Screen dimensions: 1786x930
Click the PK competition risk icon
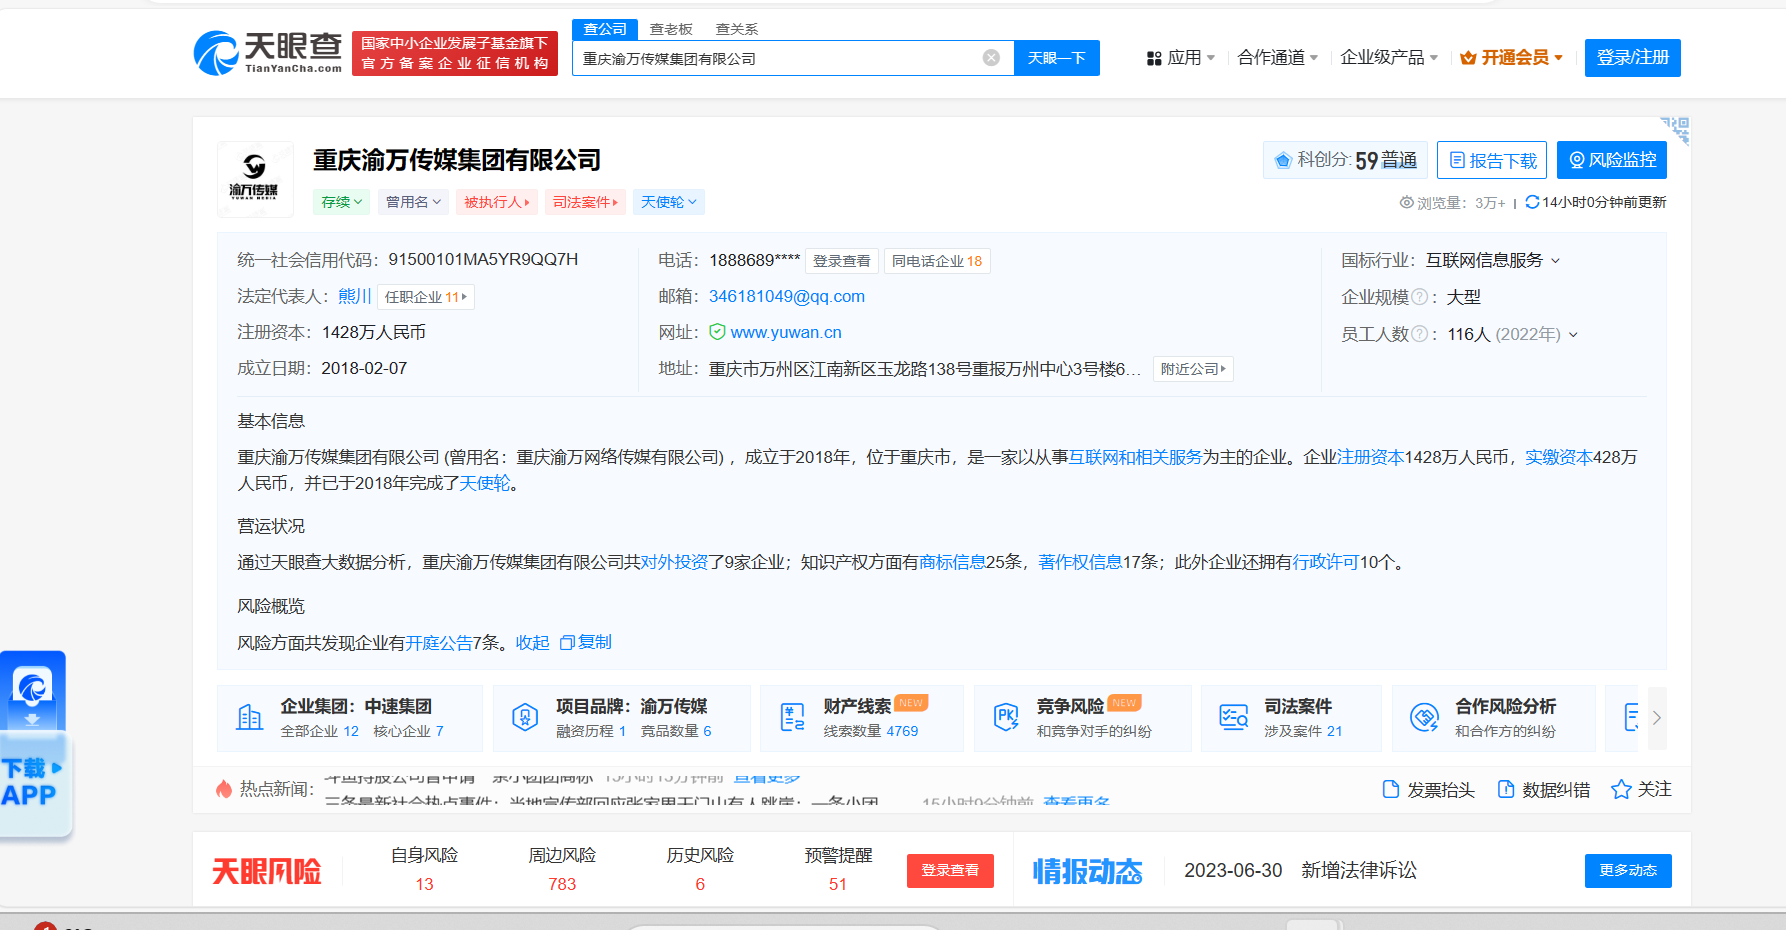[1006, 717]
